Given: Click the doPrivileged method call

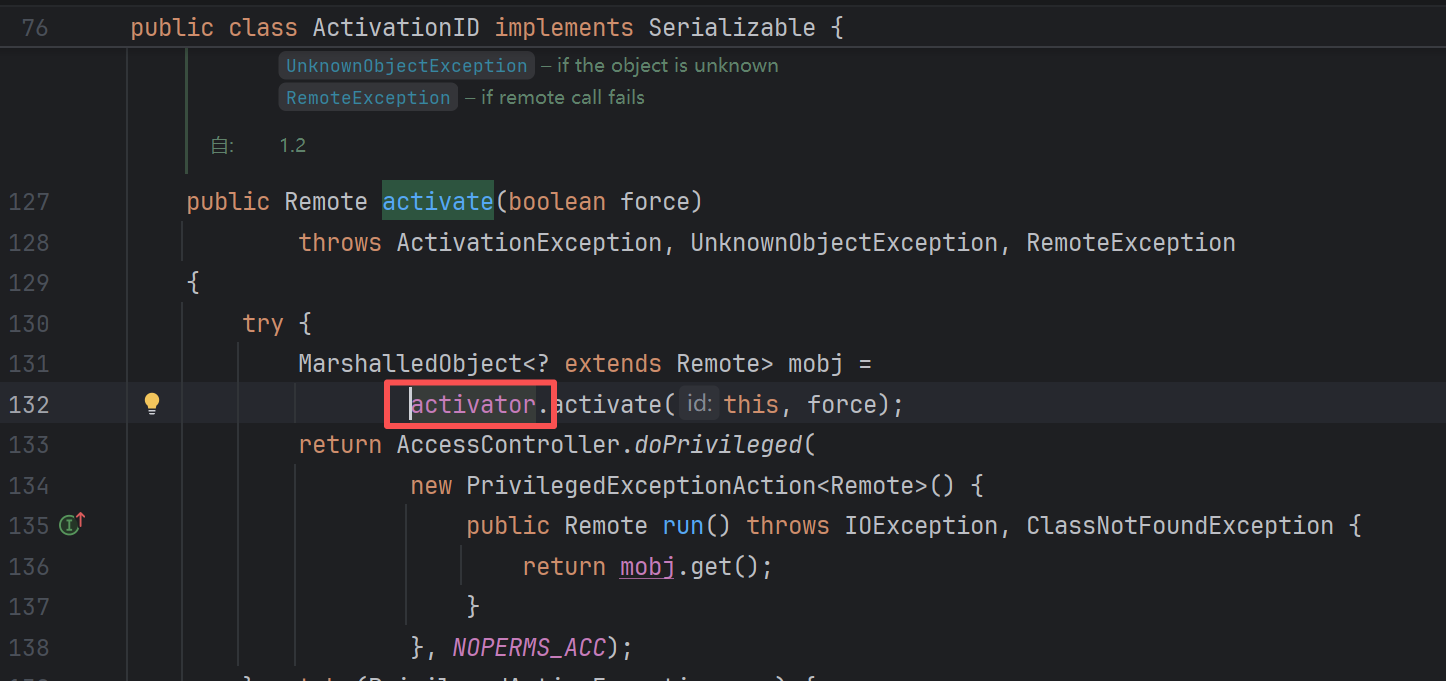Looking at the screenshot, I should (718, 444).
